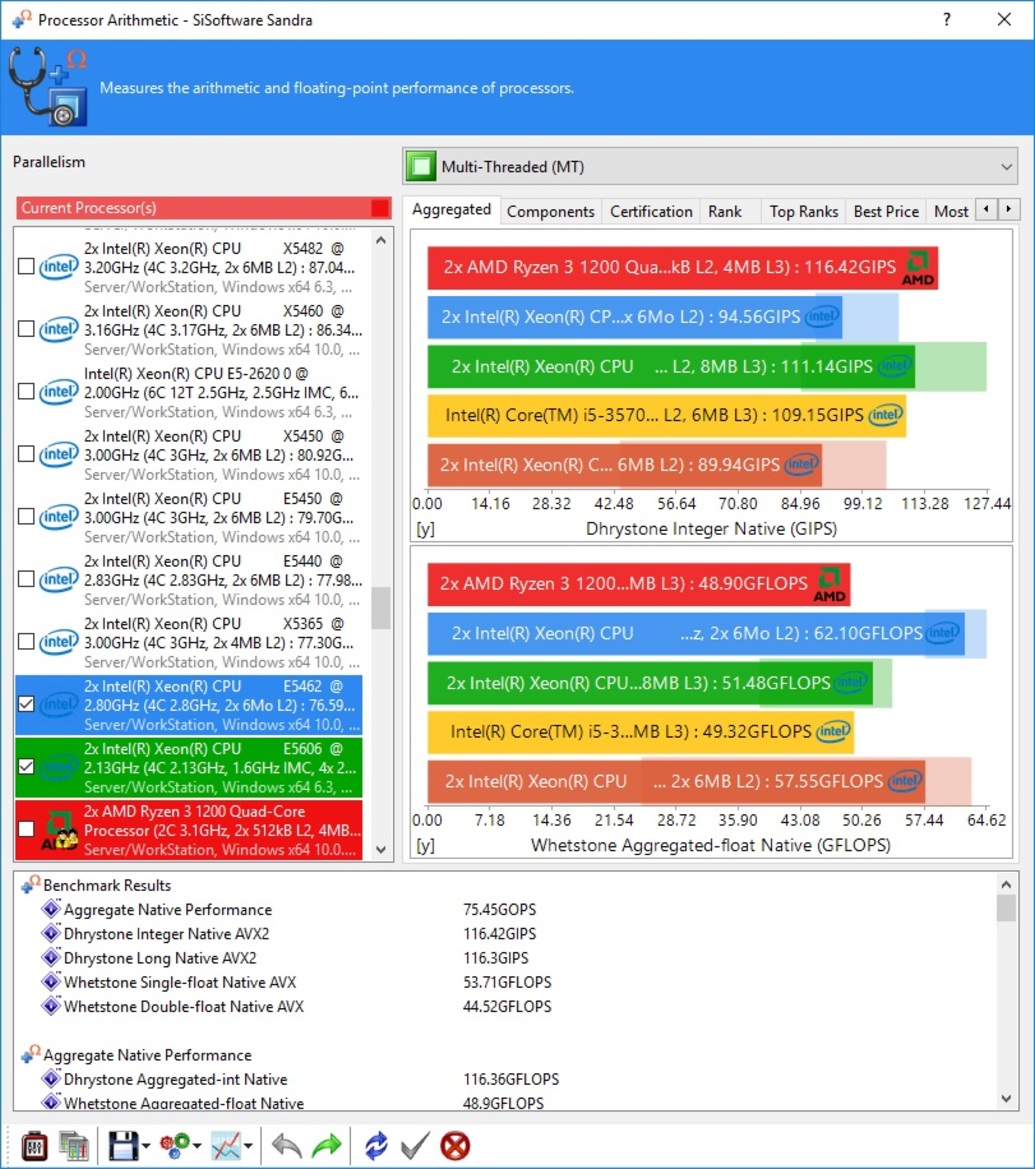Tick the Xeon E5450 checkbox
The image size is (1035, 1169).
click(x=26, y=517)
